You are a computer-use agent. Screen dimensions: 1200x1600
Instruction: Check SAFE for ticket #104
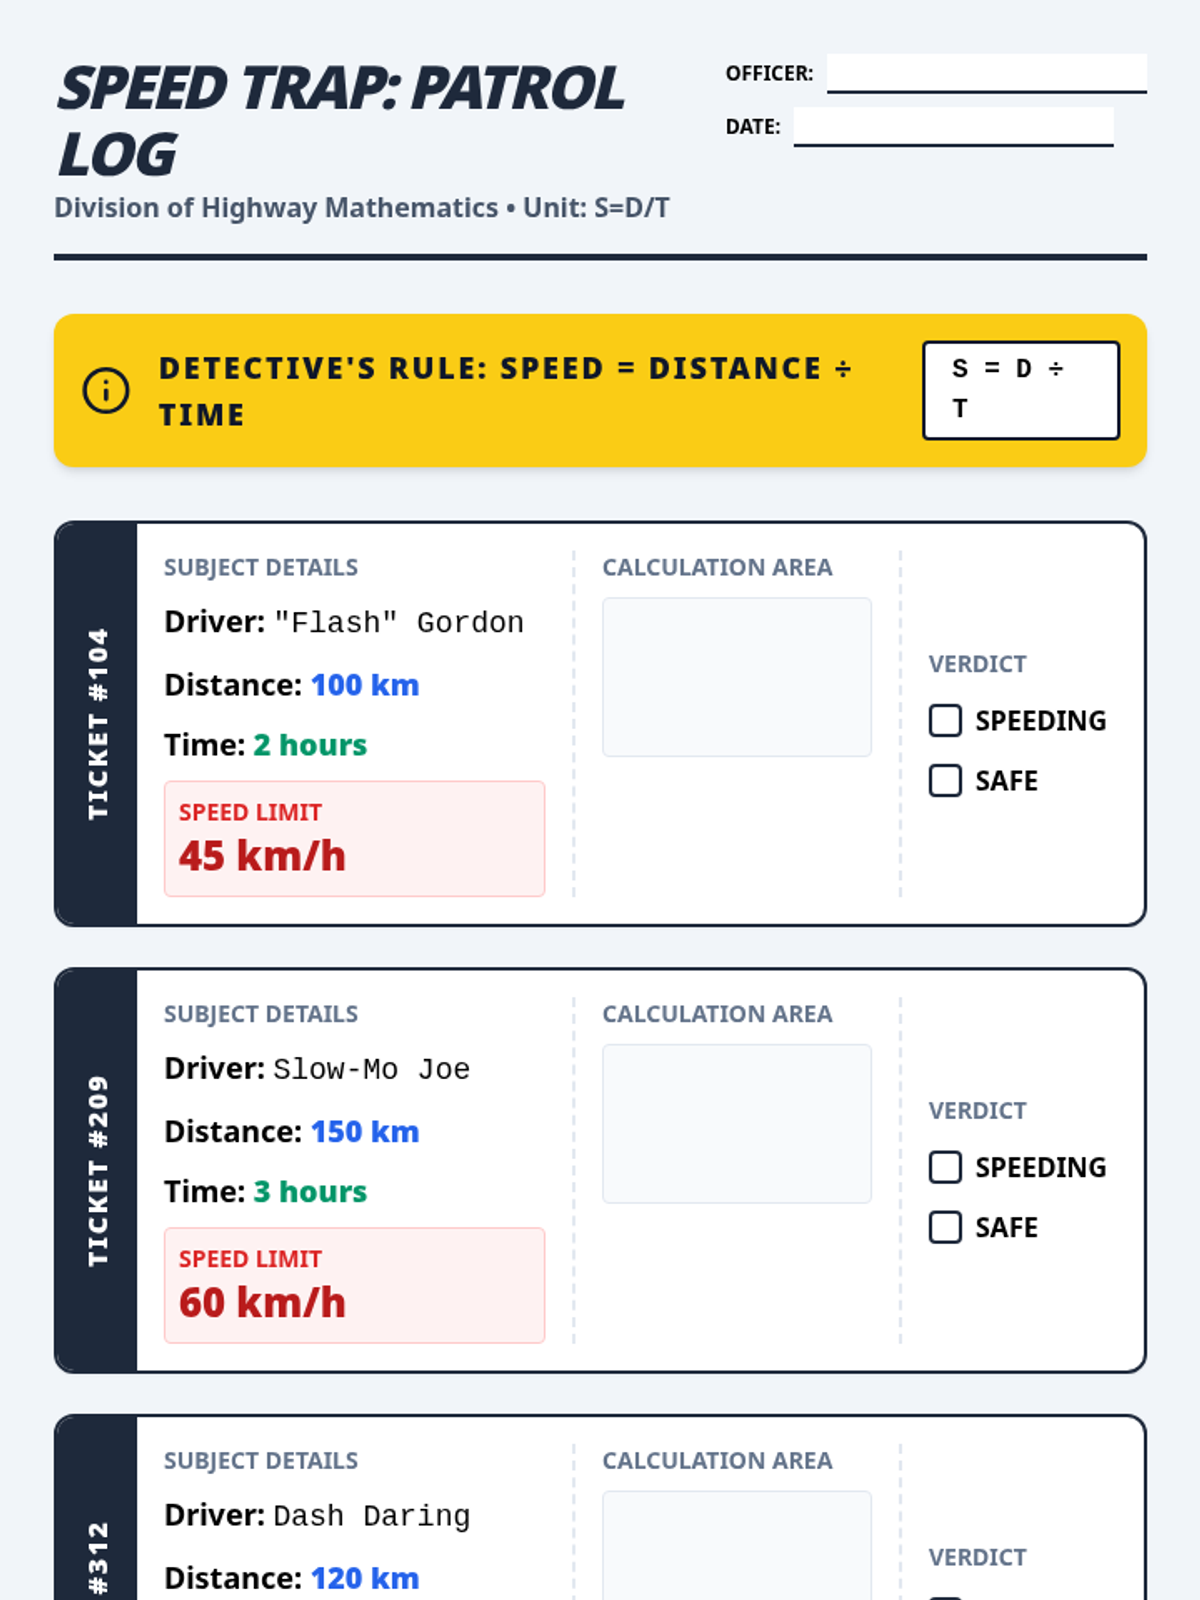pos(945,781)
